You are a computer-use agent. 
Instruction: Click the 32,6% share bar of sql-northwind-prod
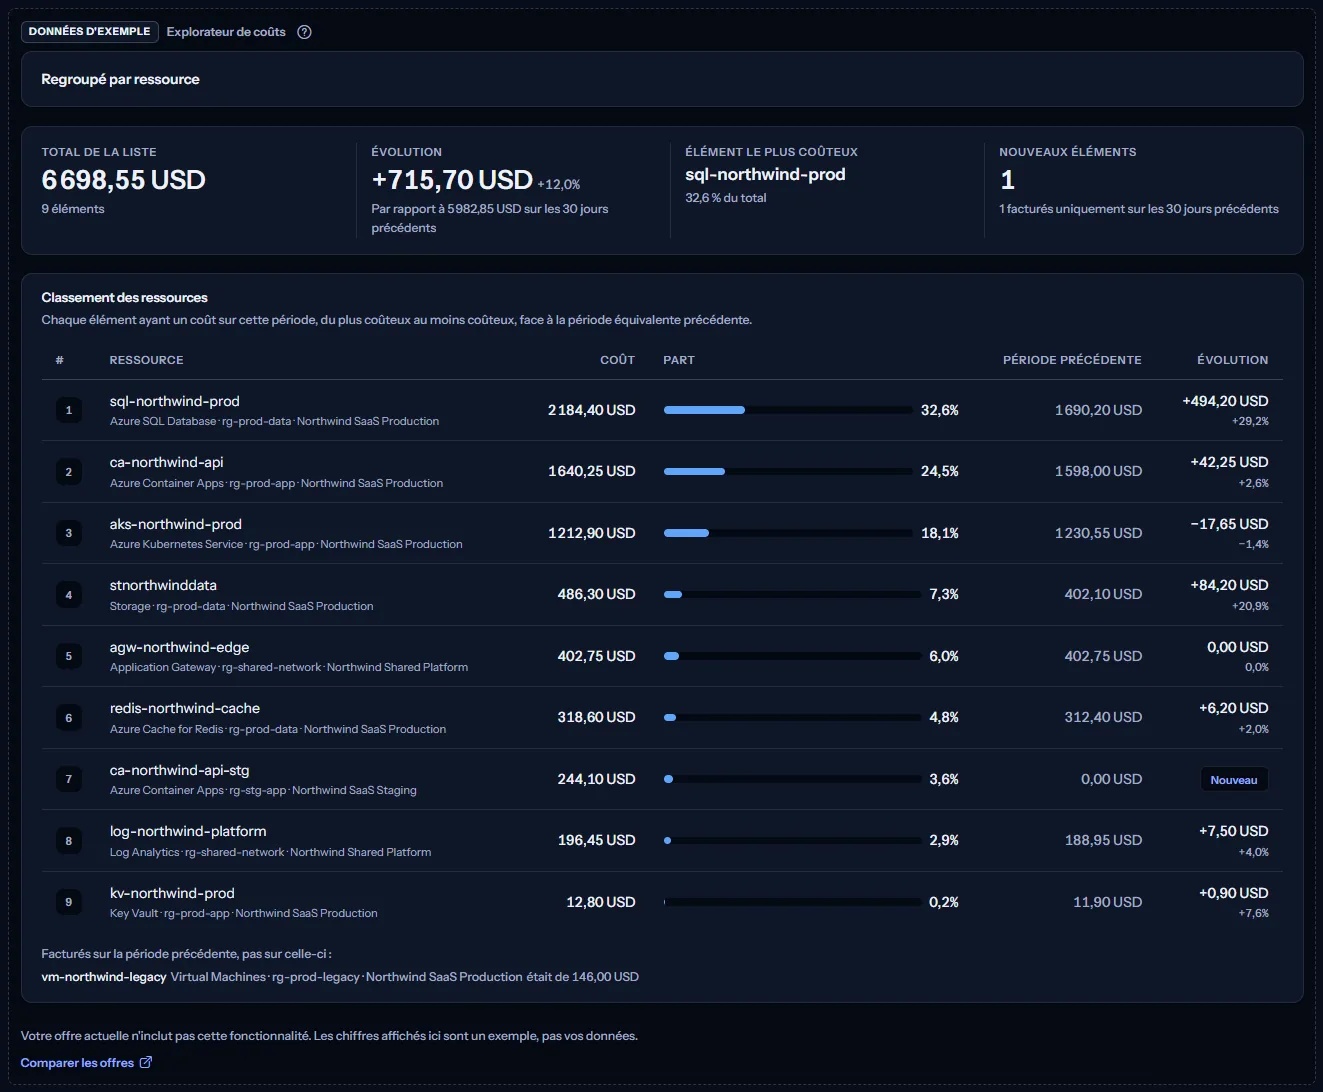click(788, 410)
